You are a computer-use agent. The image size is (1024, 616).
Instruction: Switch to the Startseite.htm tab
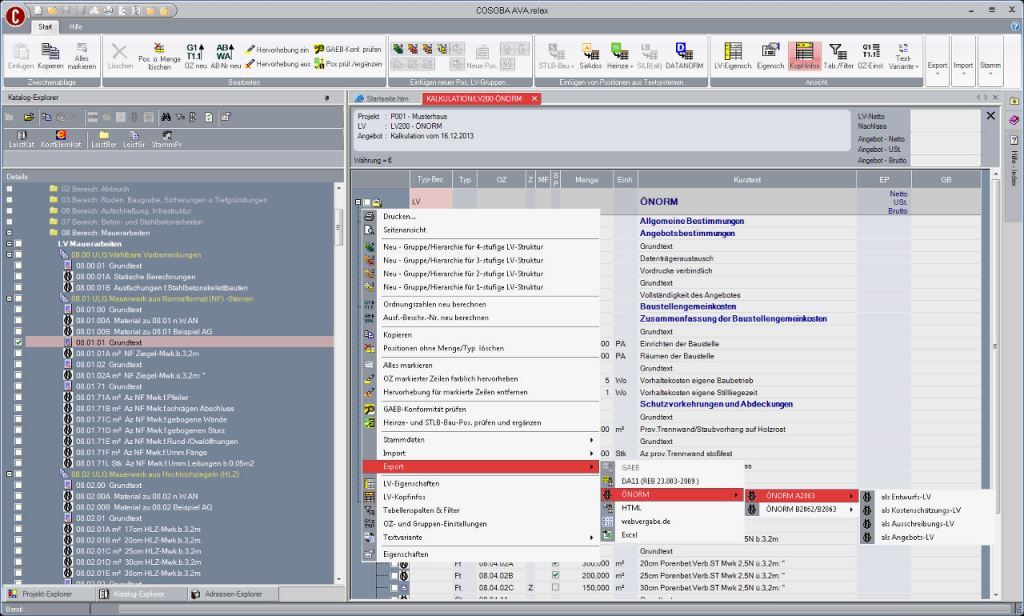click(387, 99)
